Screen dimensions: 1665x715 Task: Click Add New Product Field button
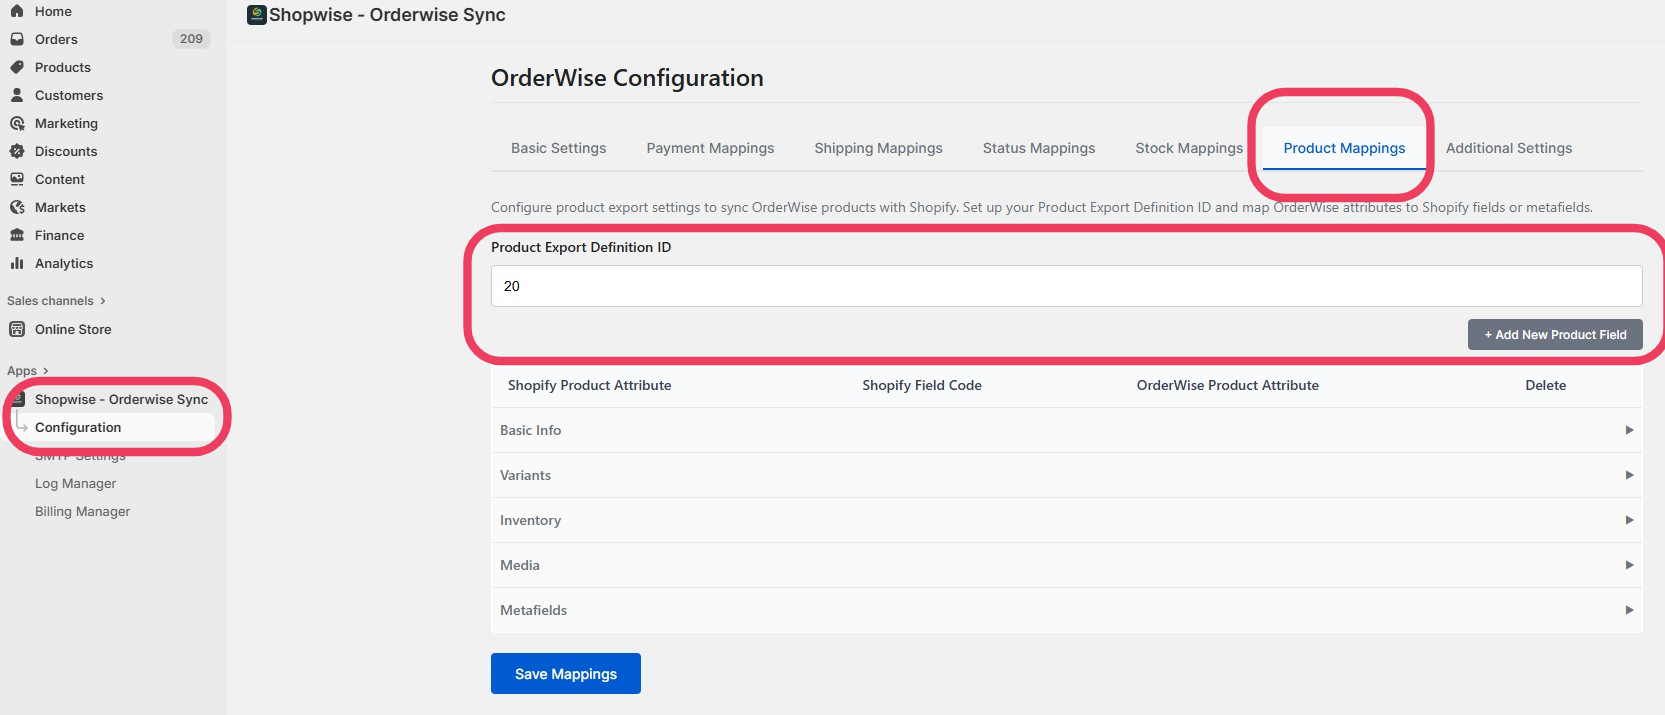point(1555,335)
